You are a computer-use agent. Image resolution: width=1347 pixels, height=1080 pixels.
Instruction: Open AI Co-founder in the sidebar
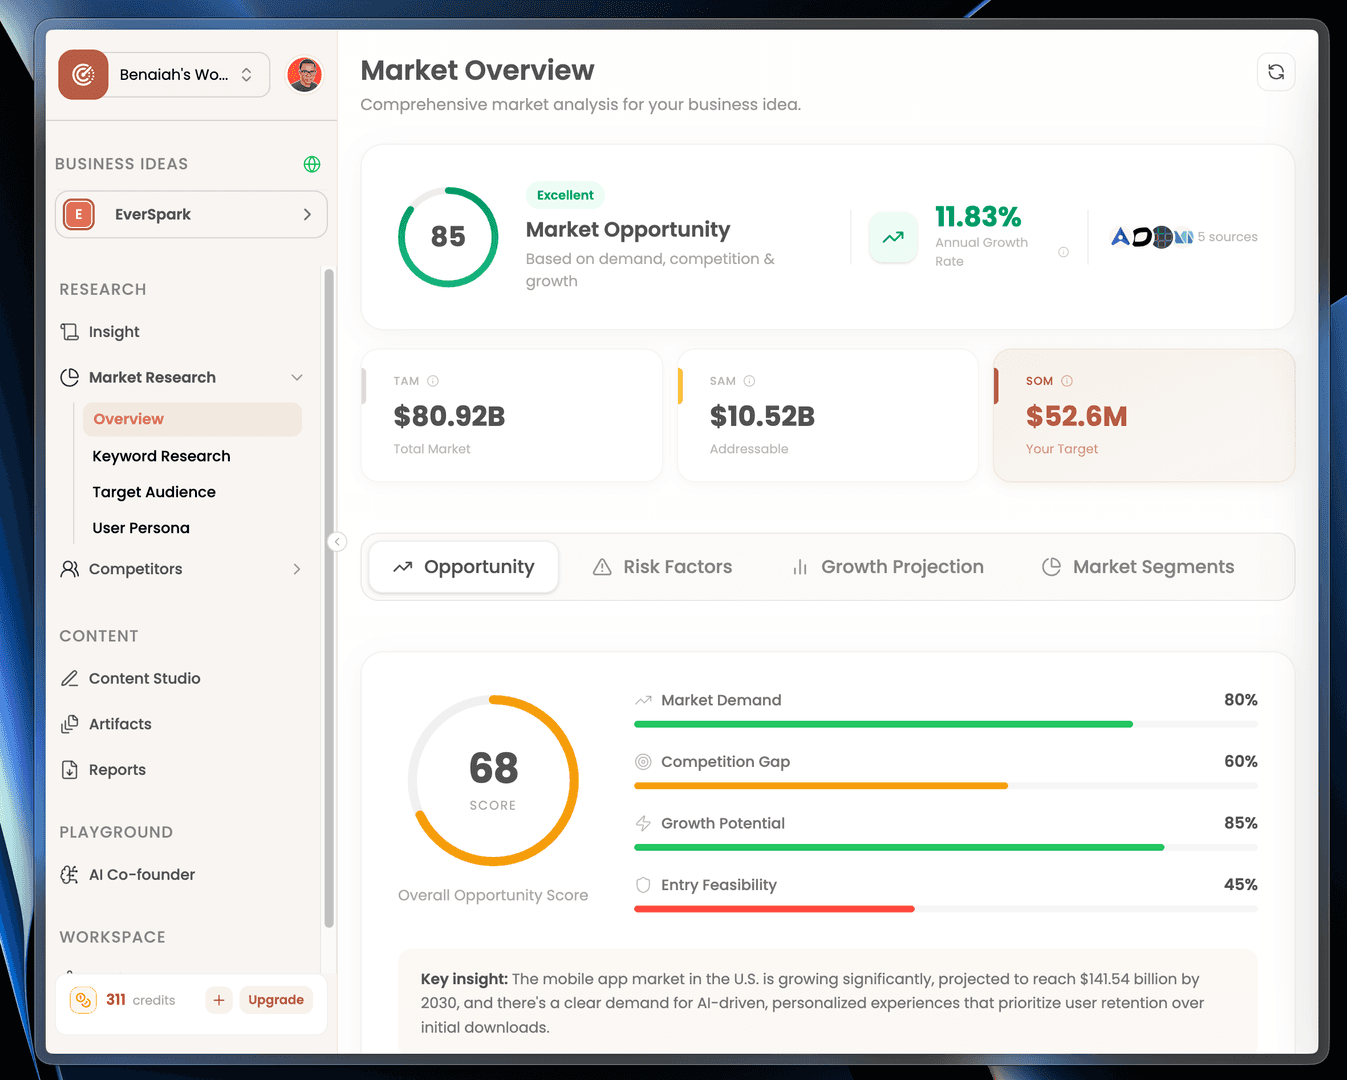[141, 874]
